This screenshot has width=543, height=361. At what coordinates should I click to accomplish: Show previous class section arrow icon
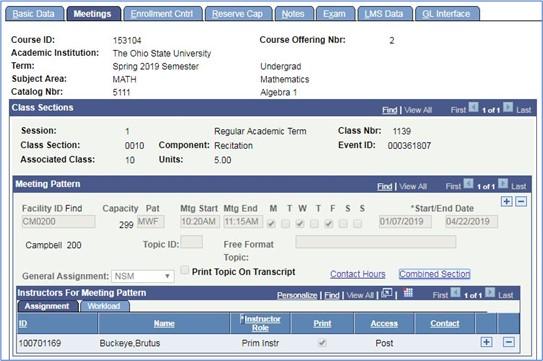(x=473, y=107)
